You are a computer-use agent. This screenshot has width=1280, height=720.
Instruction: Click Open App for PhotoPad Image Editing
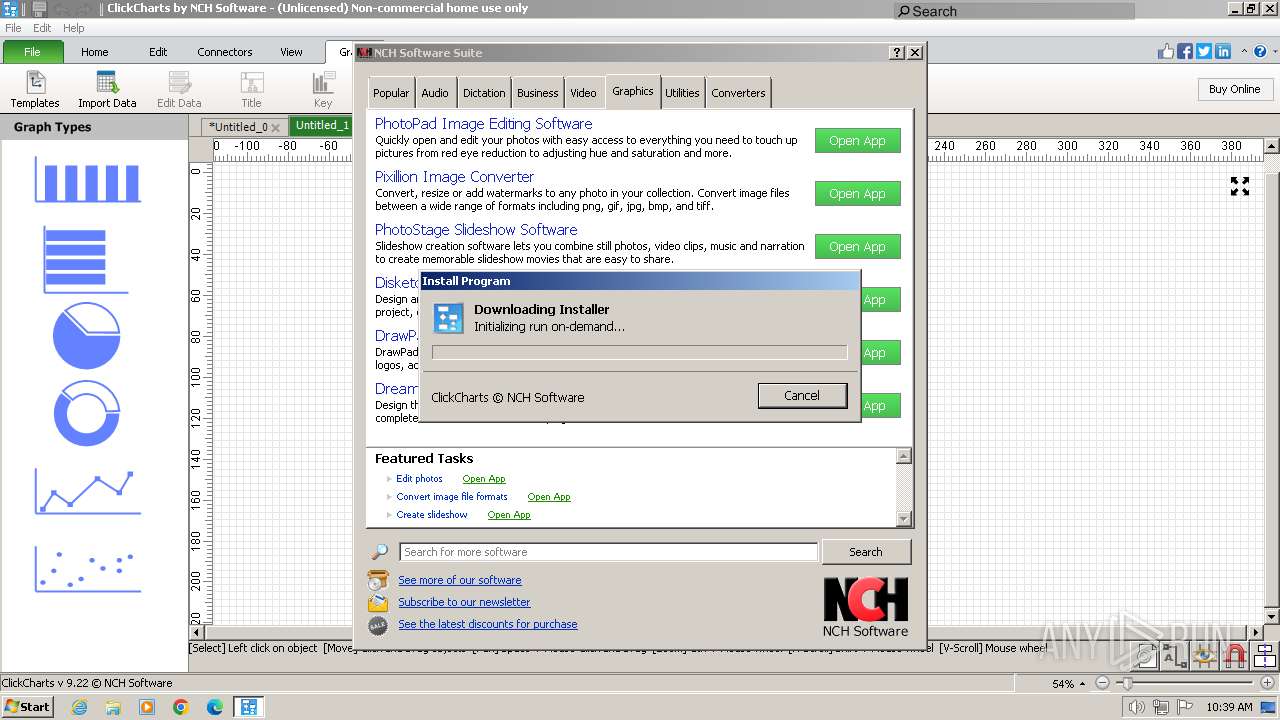[x=857, y=141]
